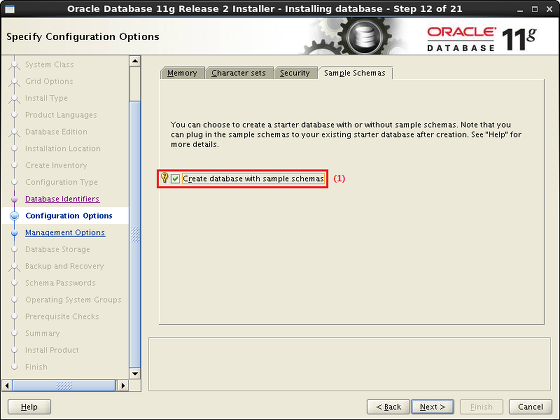Click the Finish step text in sidebar
This screenshot has width=560, height=420.
click(x=36, y=367)
